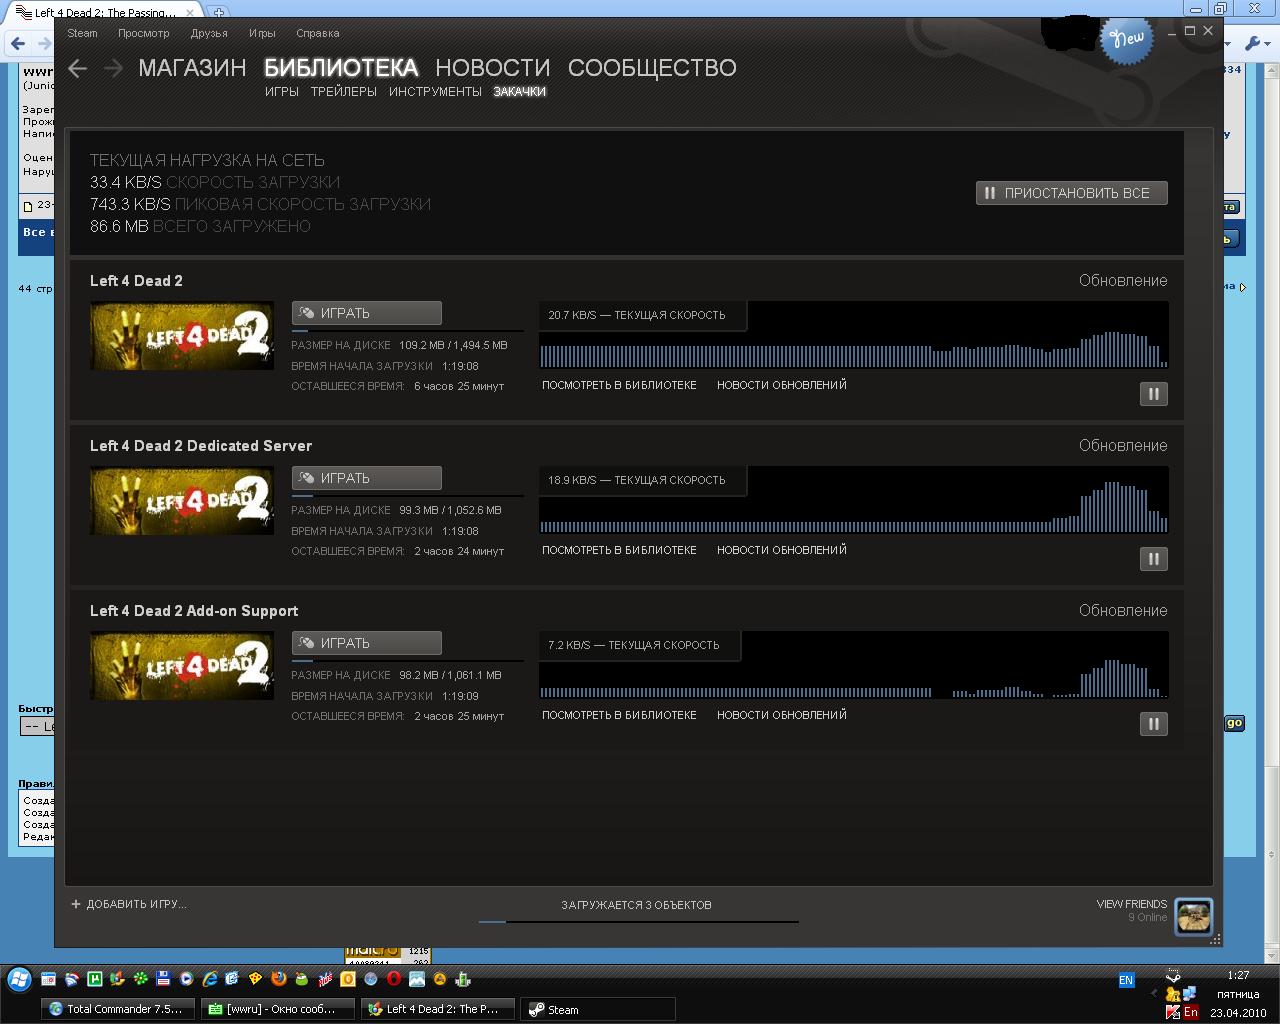Click the Add-on Support game thumbnail
Image resolution: width=1280 pixels, height=1024 pixels.
[x=182, y=666]
